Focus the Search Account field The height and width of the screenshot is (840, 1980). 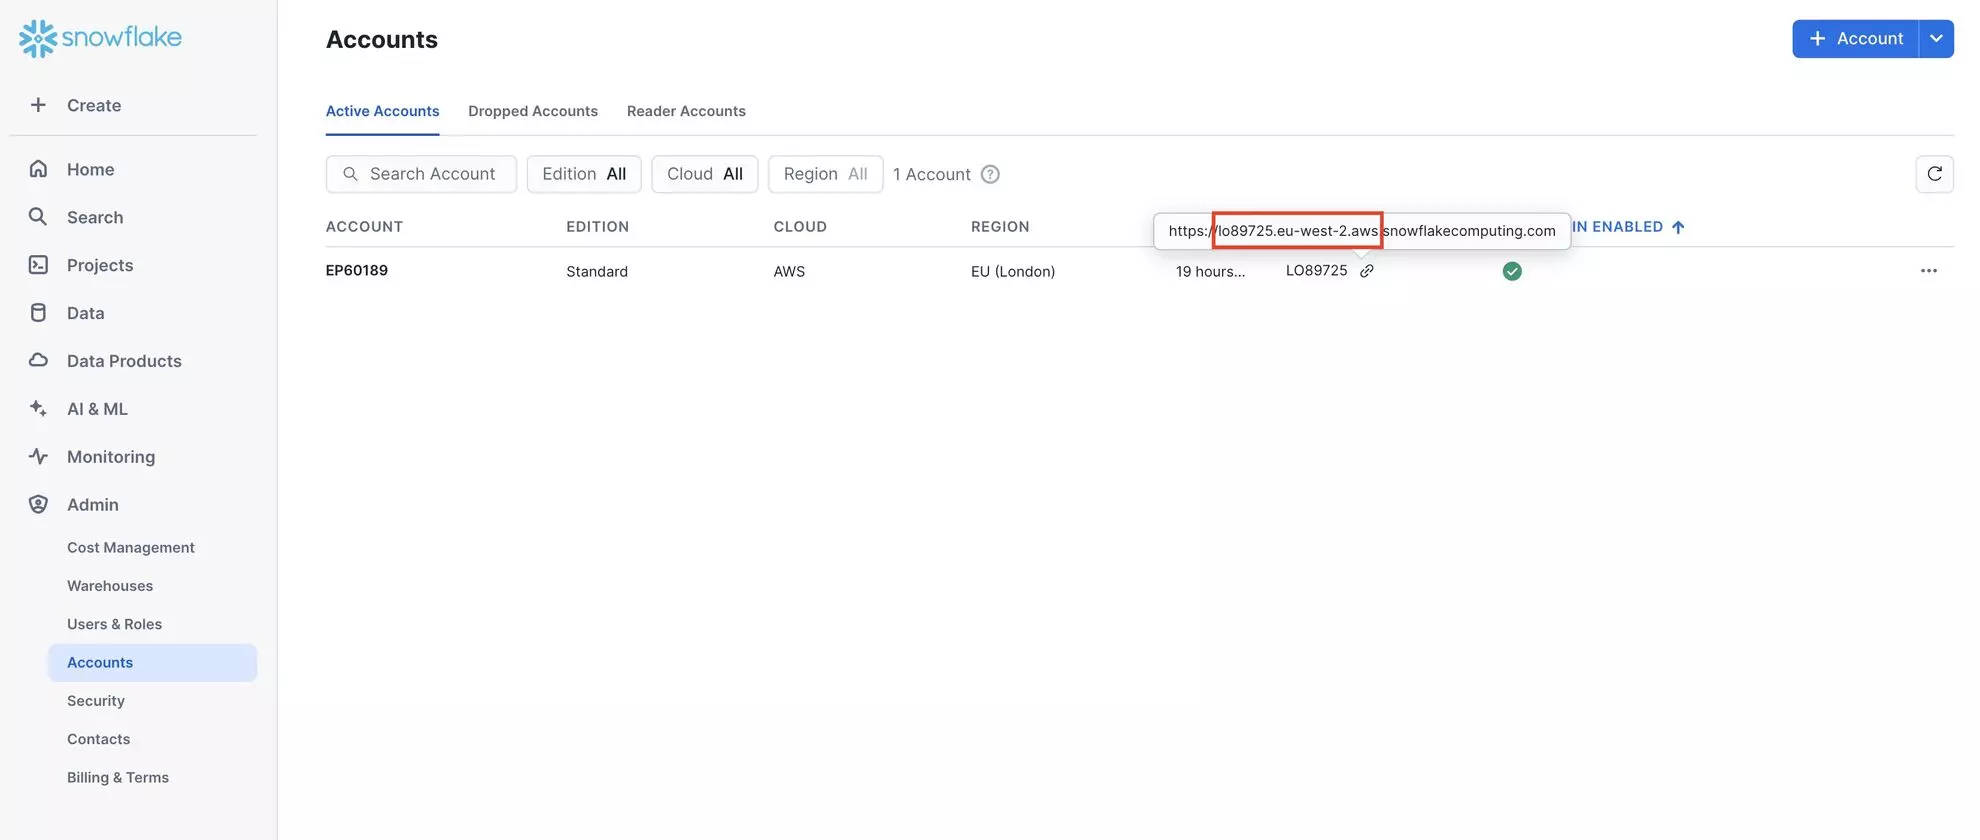pyautogui.click(x=421, y=174)
